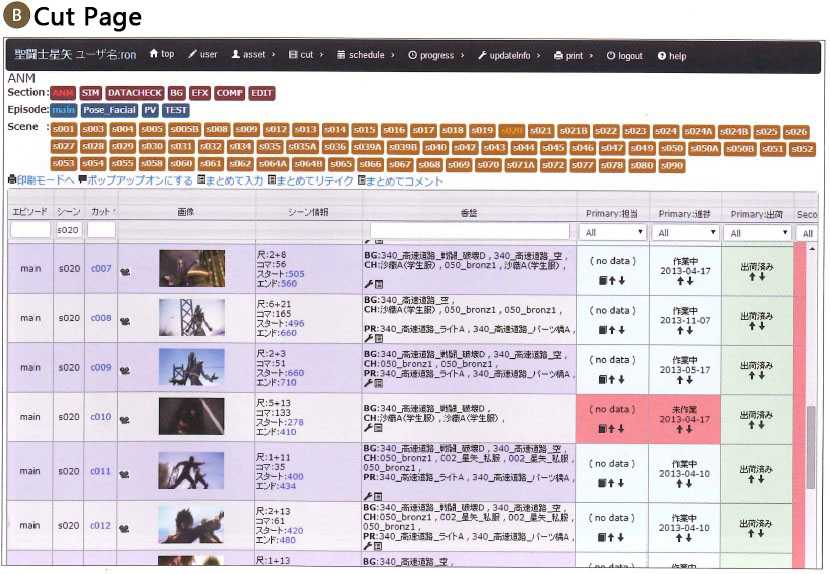
Task: Open thumbnail image for cut c012
Action: [191, 525]
